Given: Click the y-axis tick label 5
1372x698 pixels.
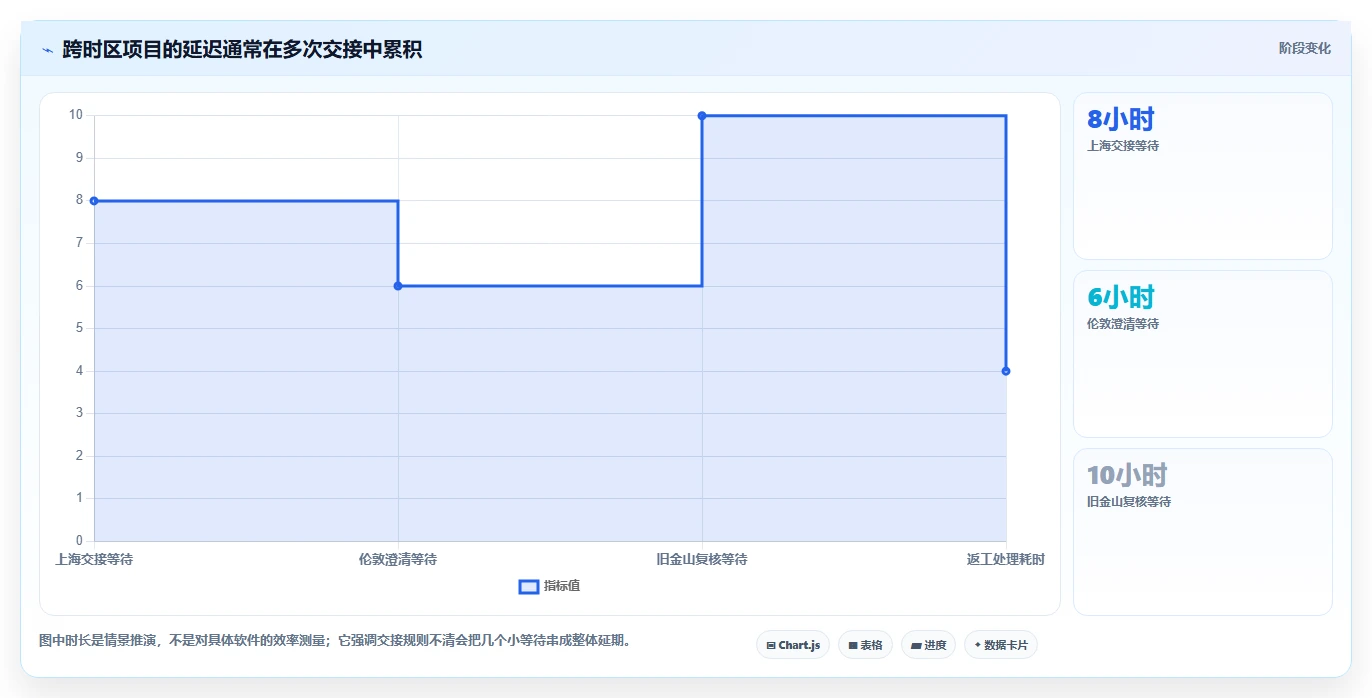Looking at the screenshot, I should point(80,328).
